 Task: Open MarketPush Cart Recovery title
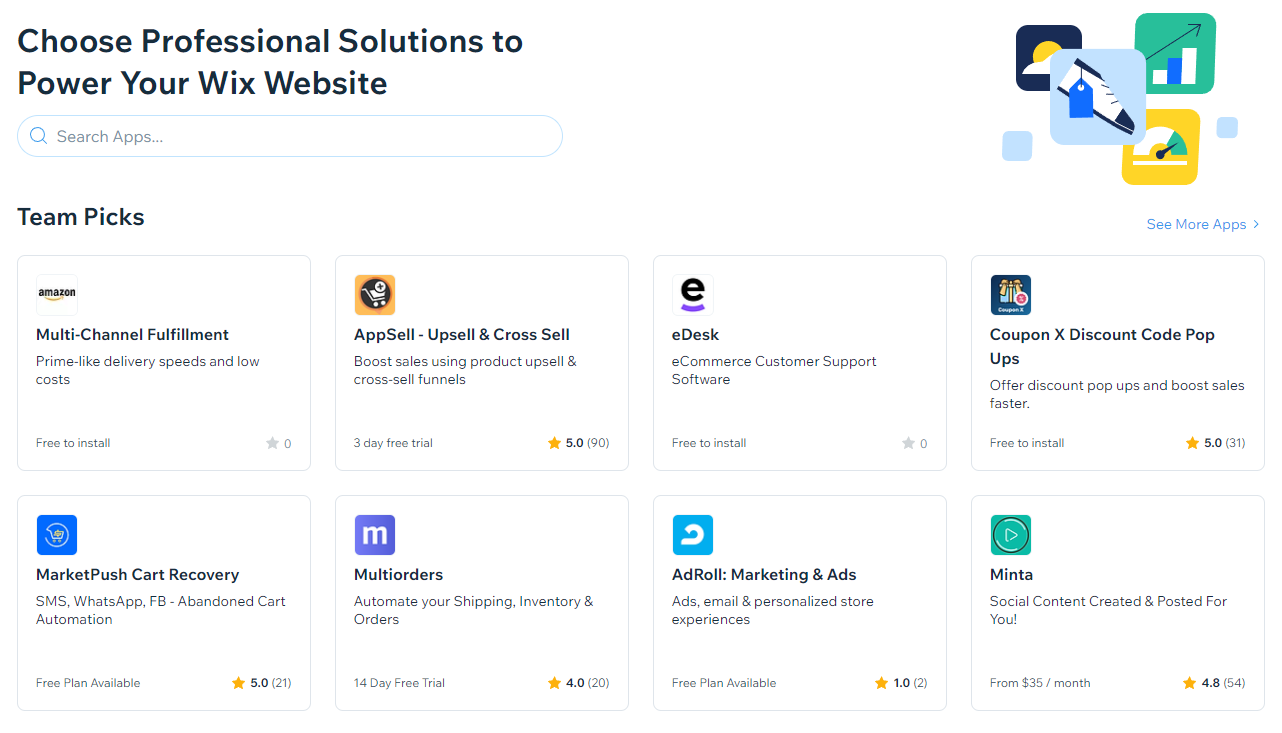click(x=137, y=575)
